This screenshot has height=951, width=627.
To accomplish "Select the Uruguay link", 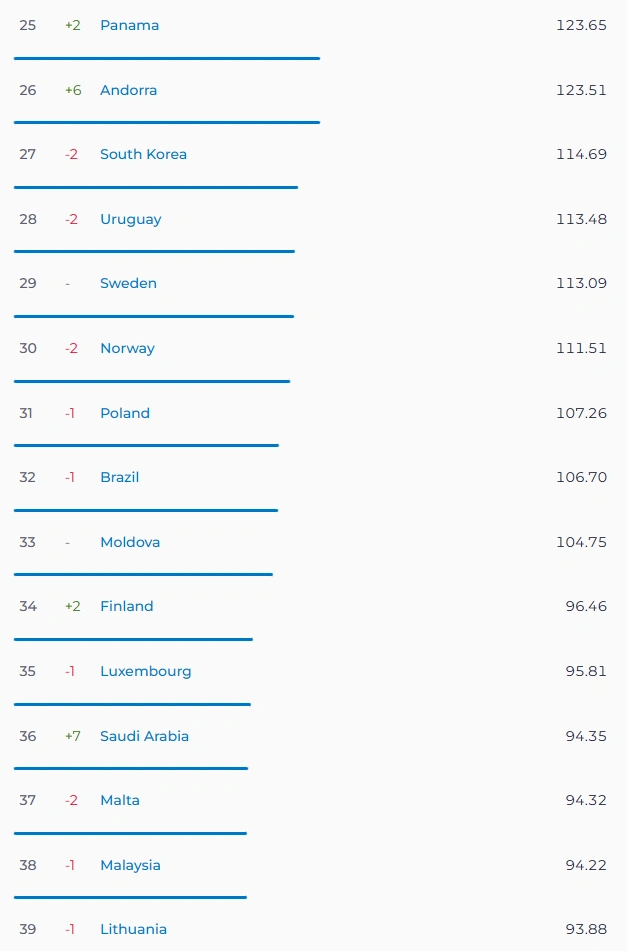I will point(130,220).
